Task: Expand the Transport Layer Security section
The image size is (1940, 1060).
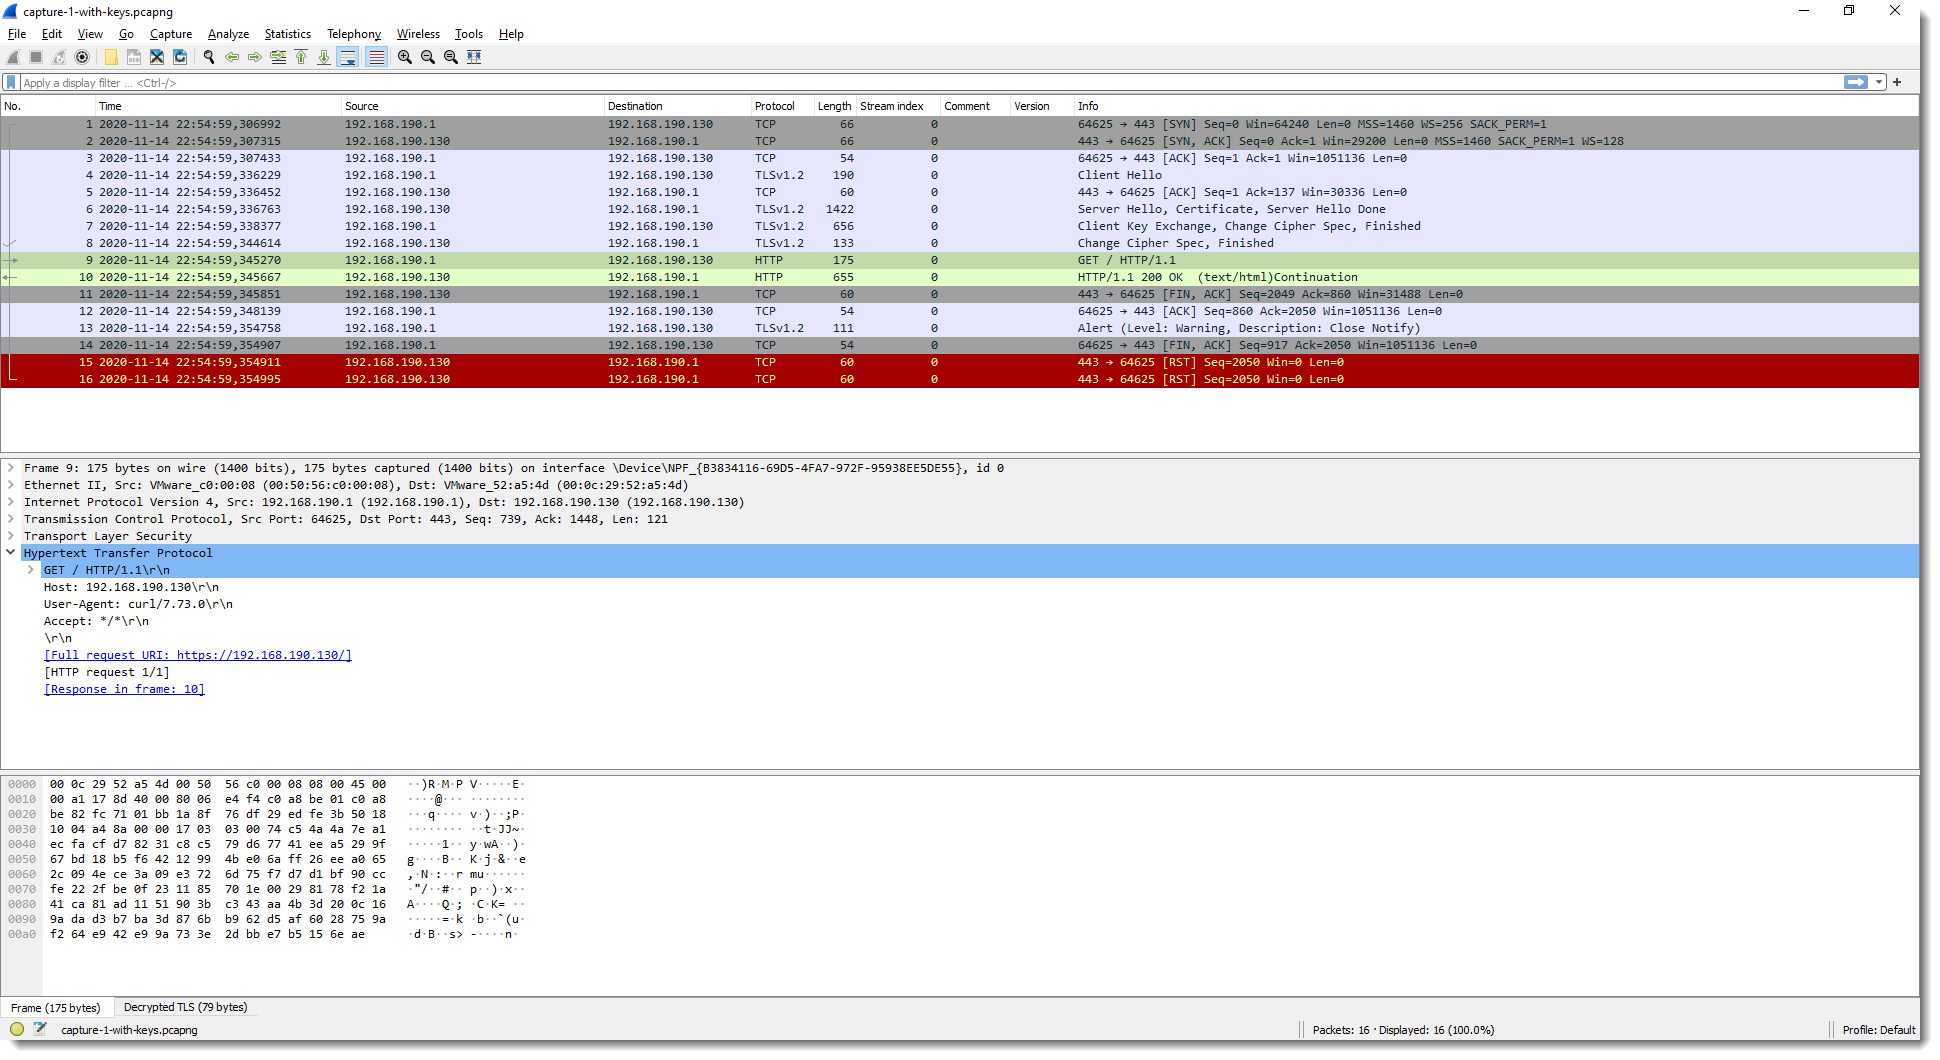Action: pyautogui.click(x=11, y=536)
